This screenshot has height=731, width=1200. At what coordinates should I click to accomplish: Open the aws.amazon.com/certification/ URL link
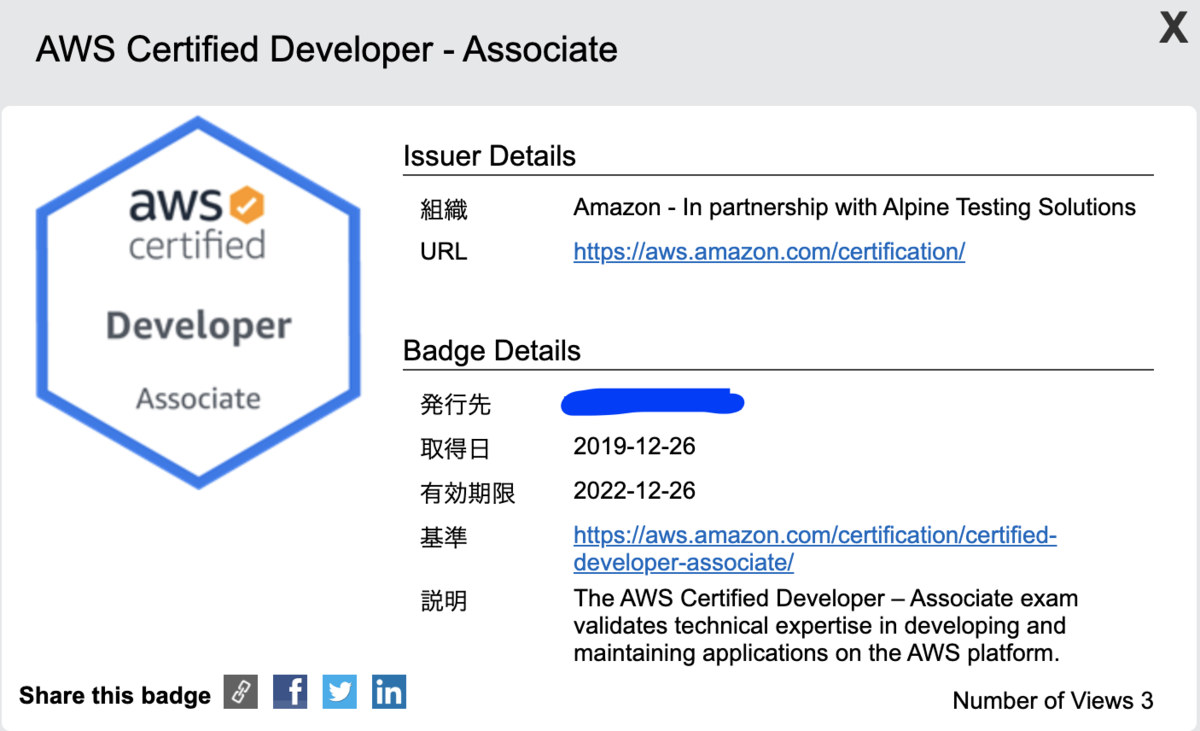(x=769, y=251)
